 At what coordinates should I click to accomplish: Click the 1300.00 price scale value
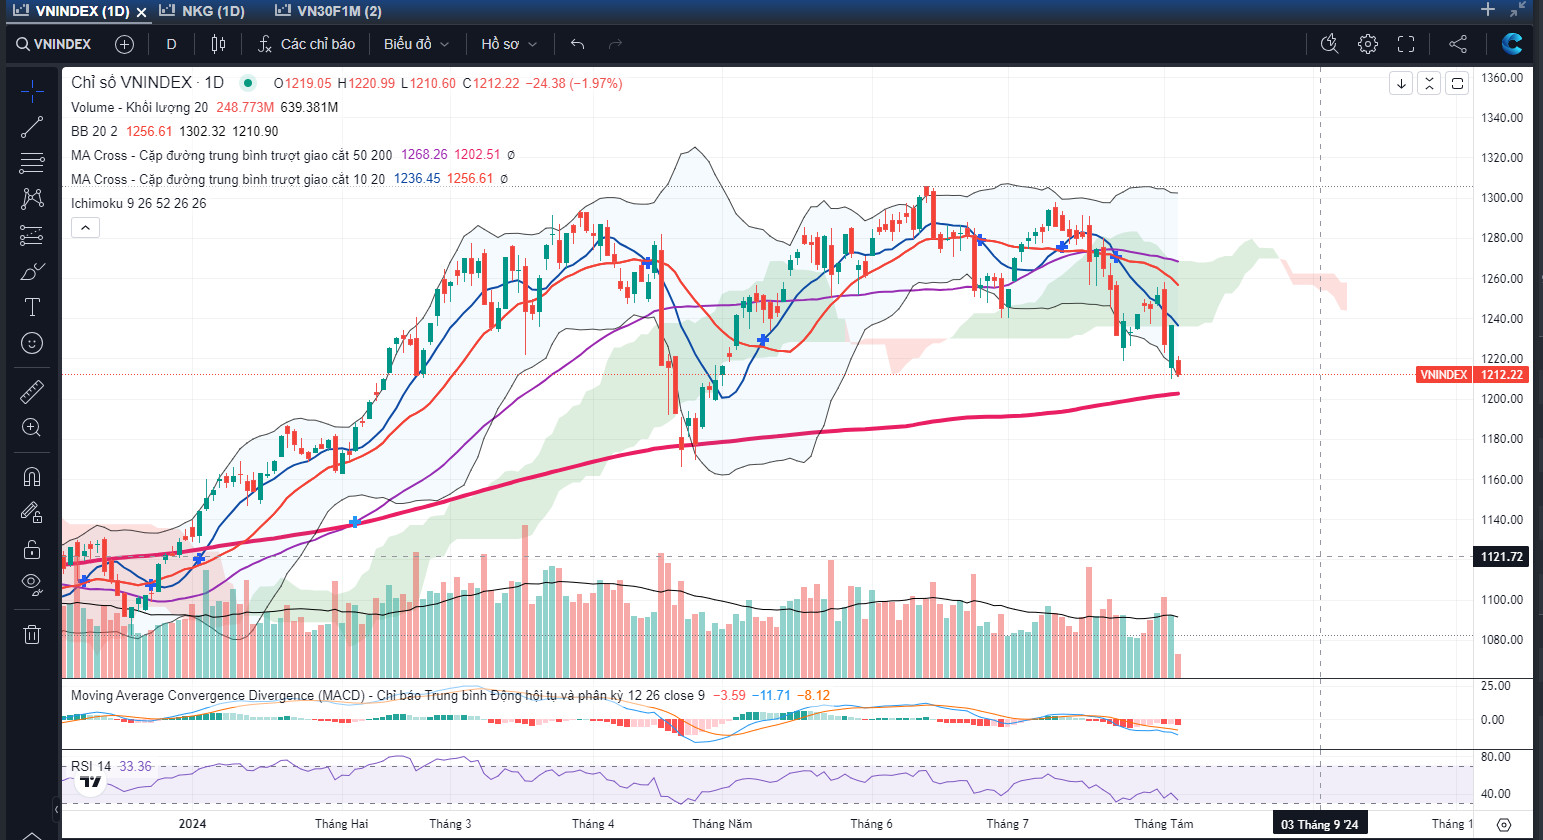(1502, 198)
